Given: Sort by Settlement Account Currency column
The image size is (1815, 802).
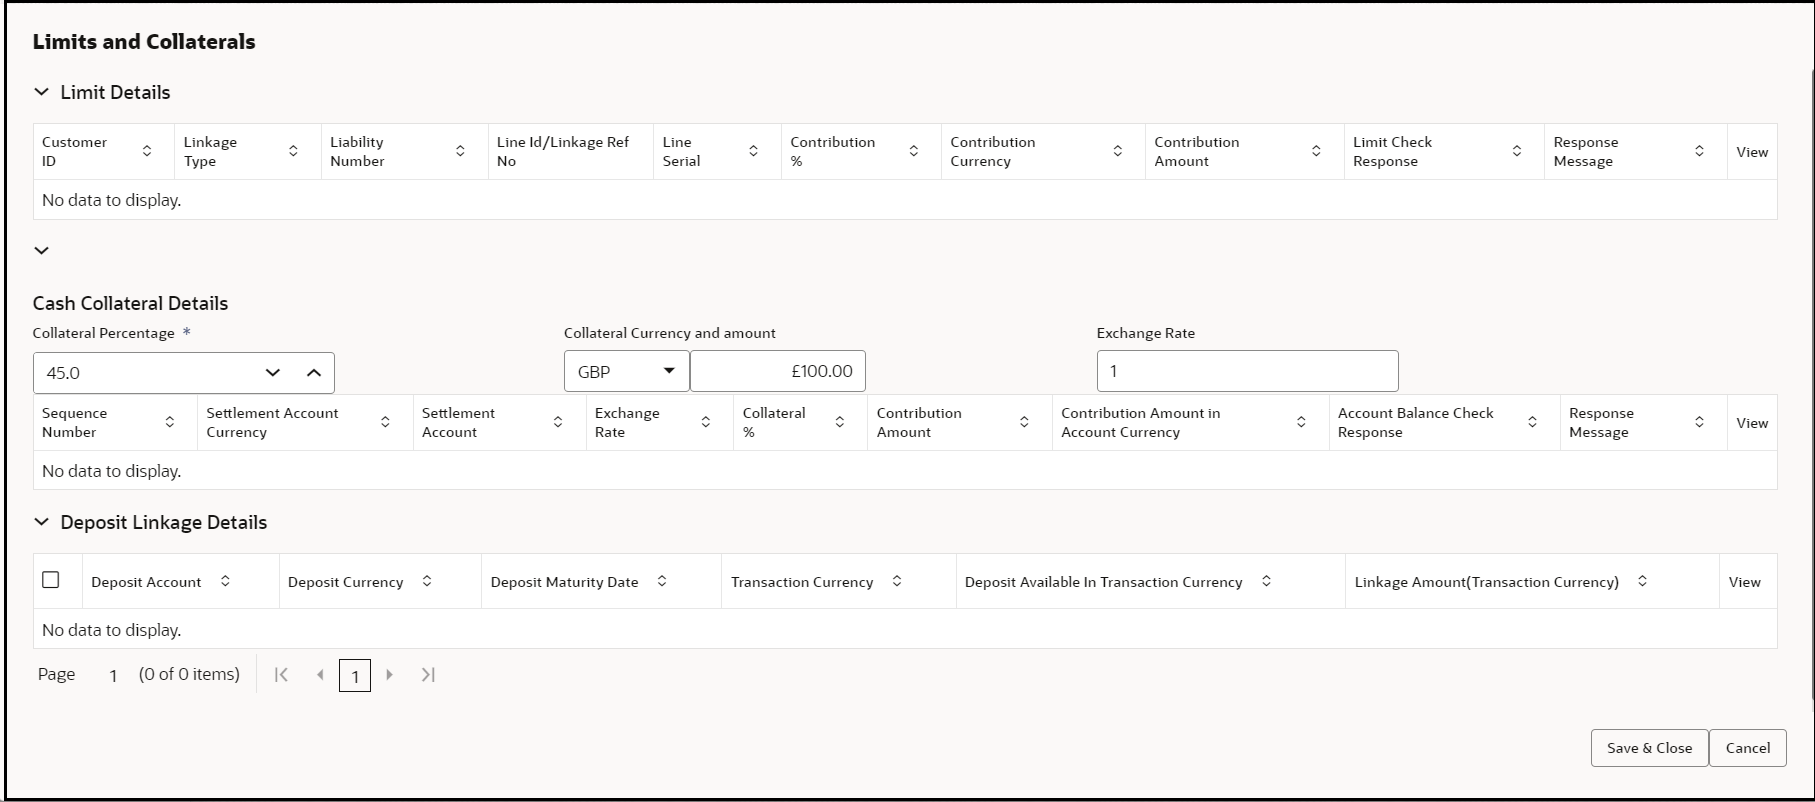Looking at the screenshot, I should pos(385,423).
